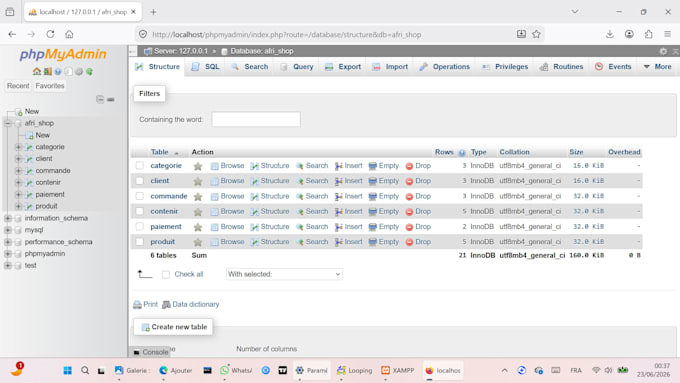Show the Favorites tables list
Image resolution: width=680 pixels, height=383 pixels.
(50, 86)
